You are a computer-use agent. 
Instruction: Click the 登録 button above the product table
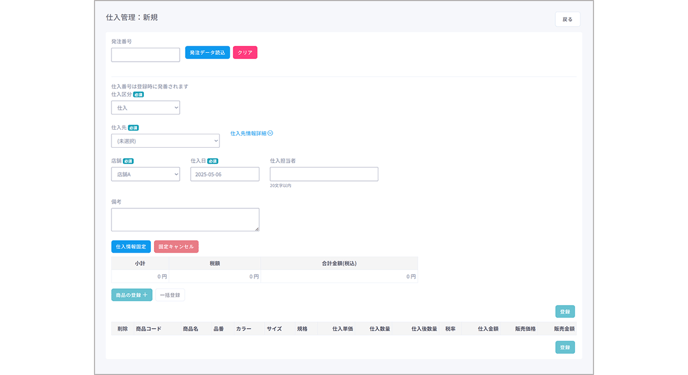(565, 311)
